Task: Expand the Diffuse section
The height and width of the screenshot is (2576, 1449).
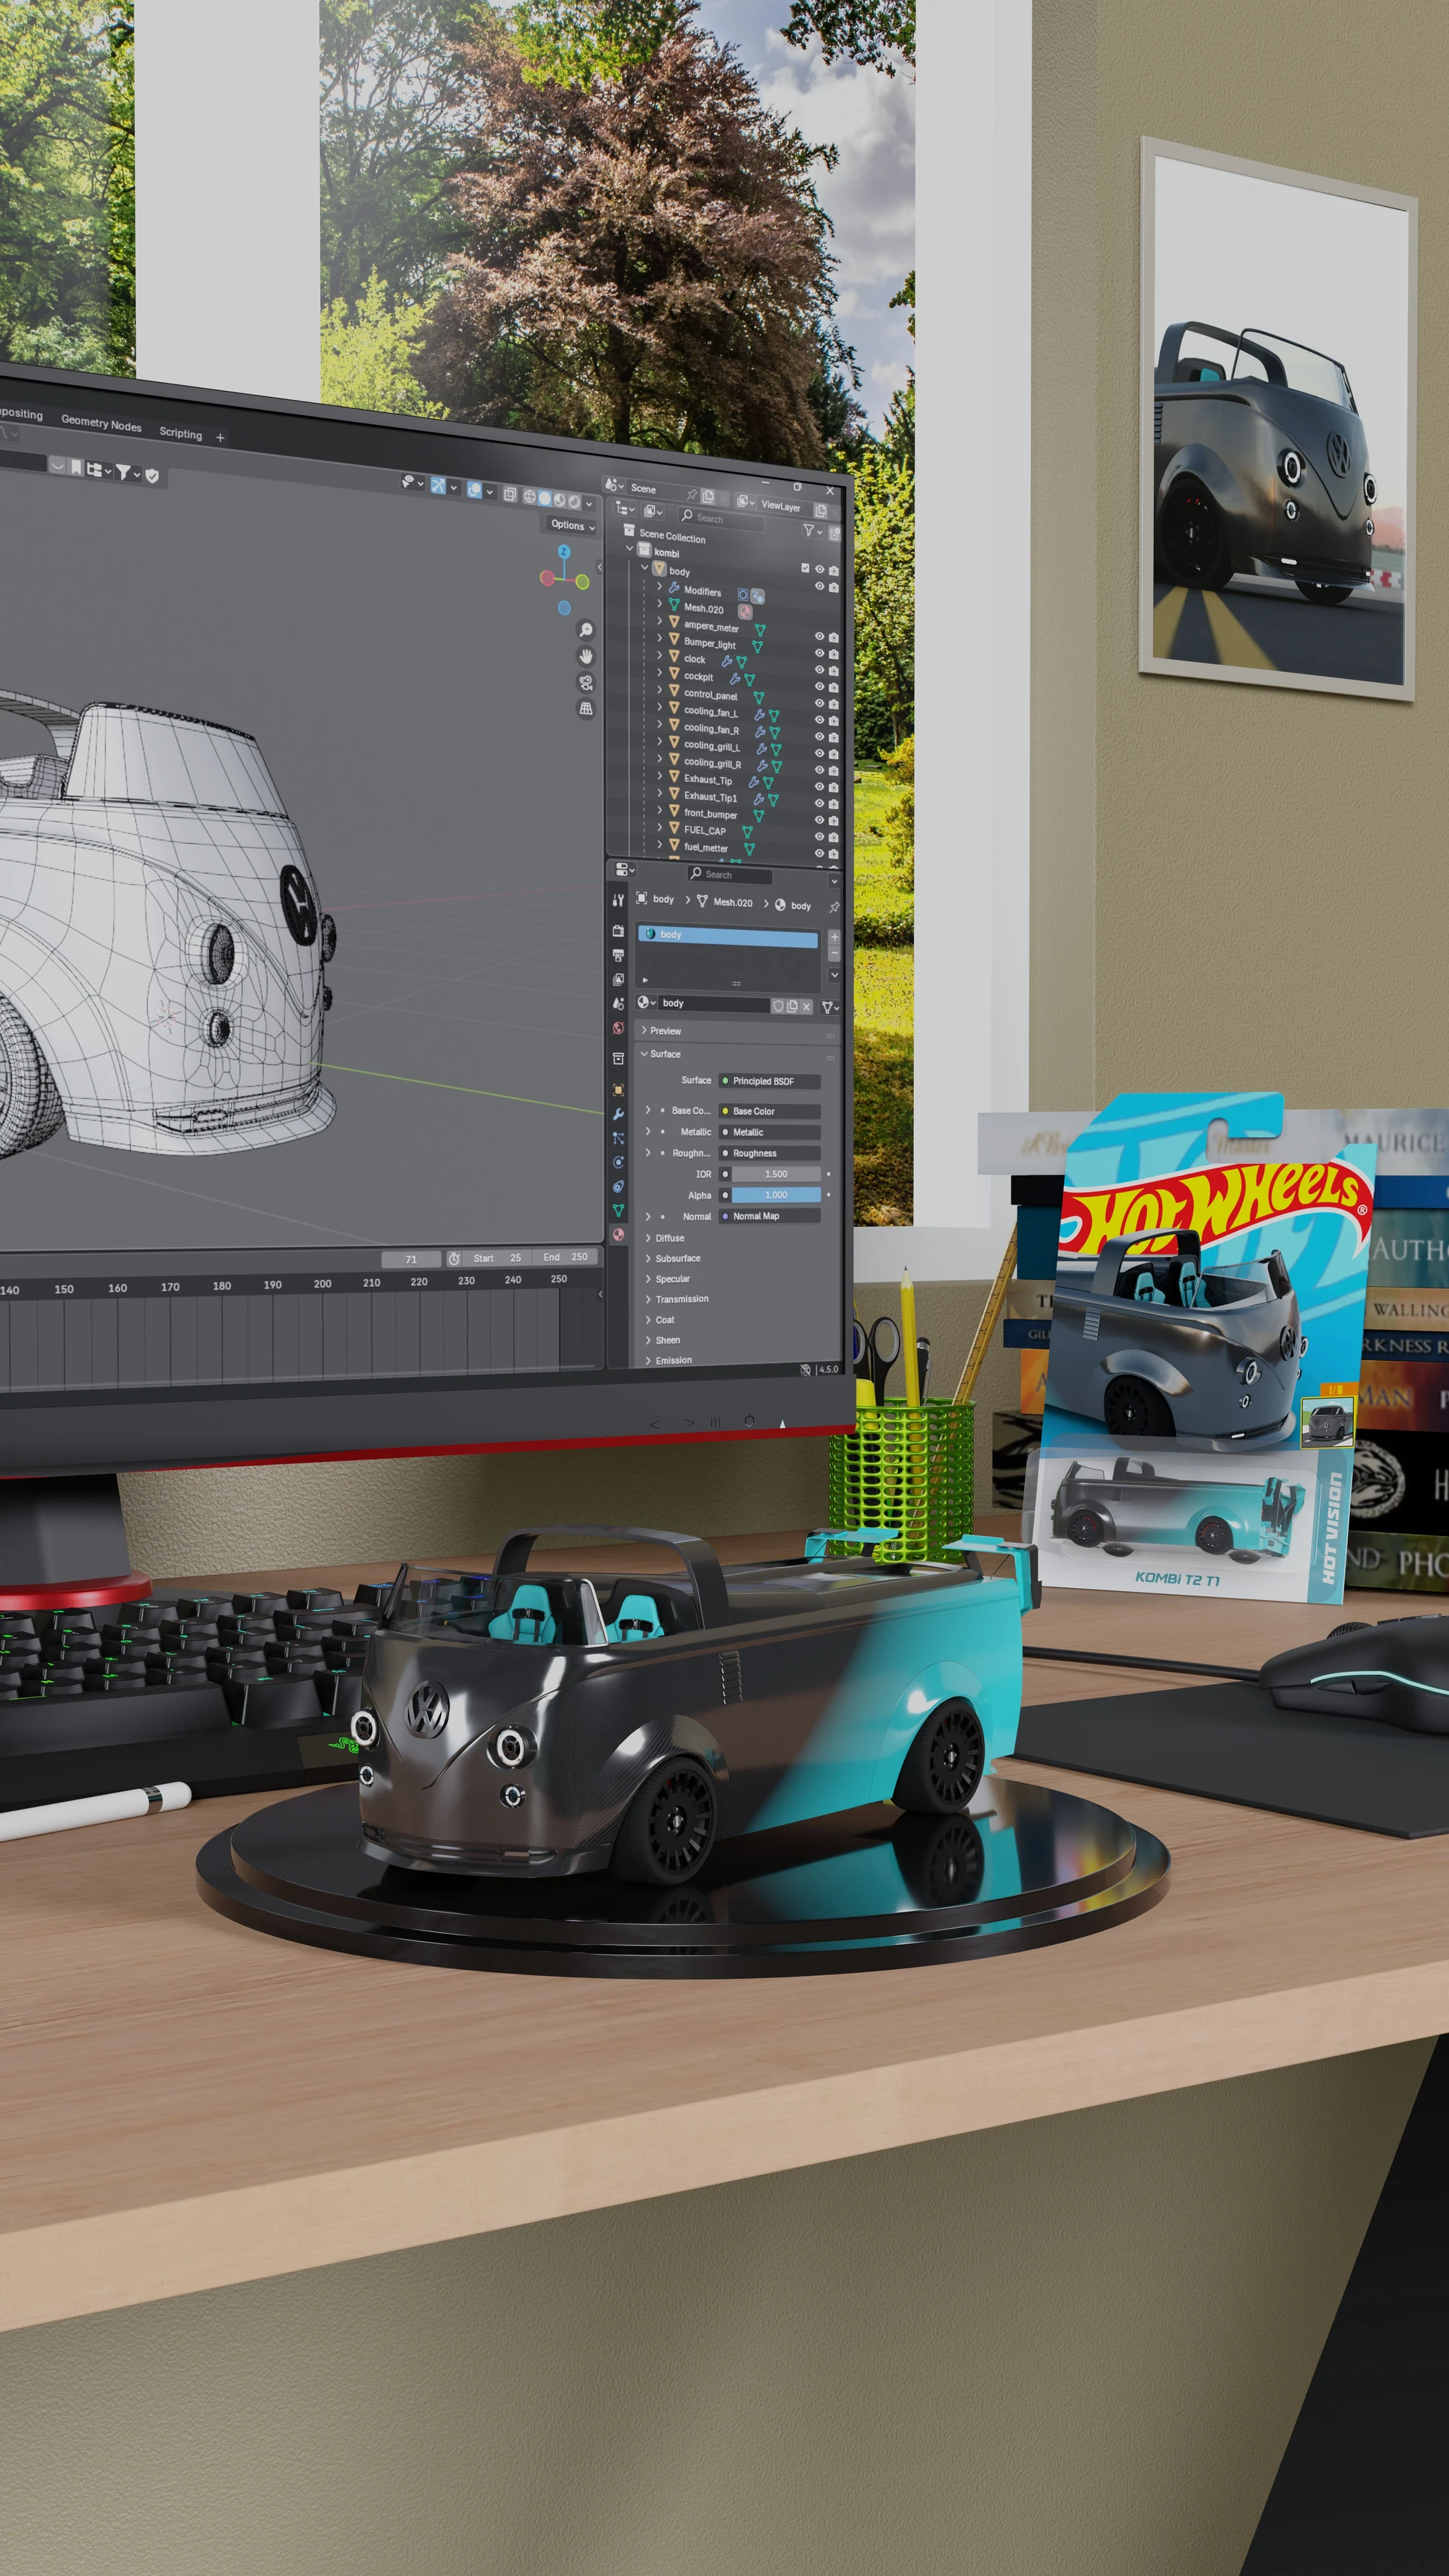Action: (x=669, y=1238)
